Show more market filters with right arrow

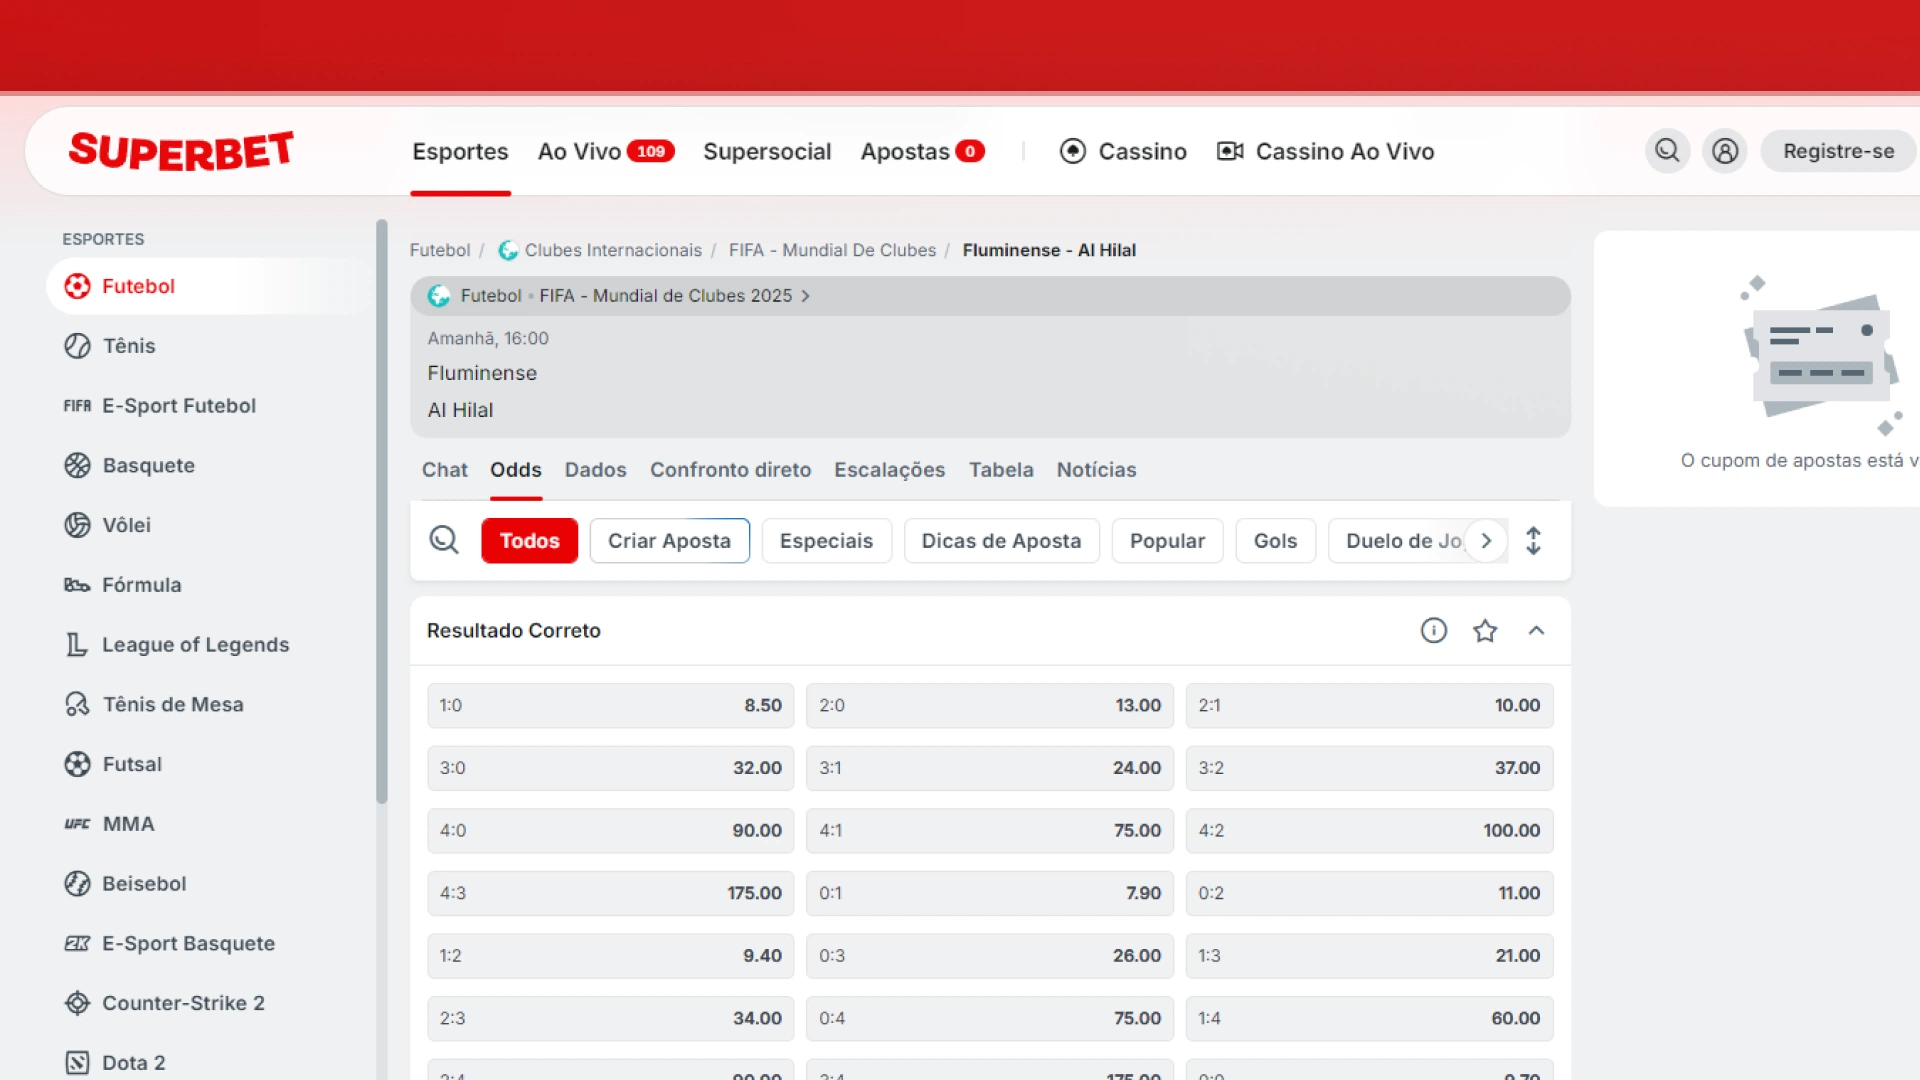(1486, 541)
